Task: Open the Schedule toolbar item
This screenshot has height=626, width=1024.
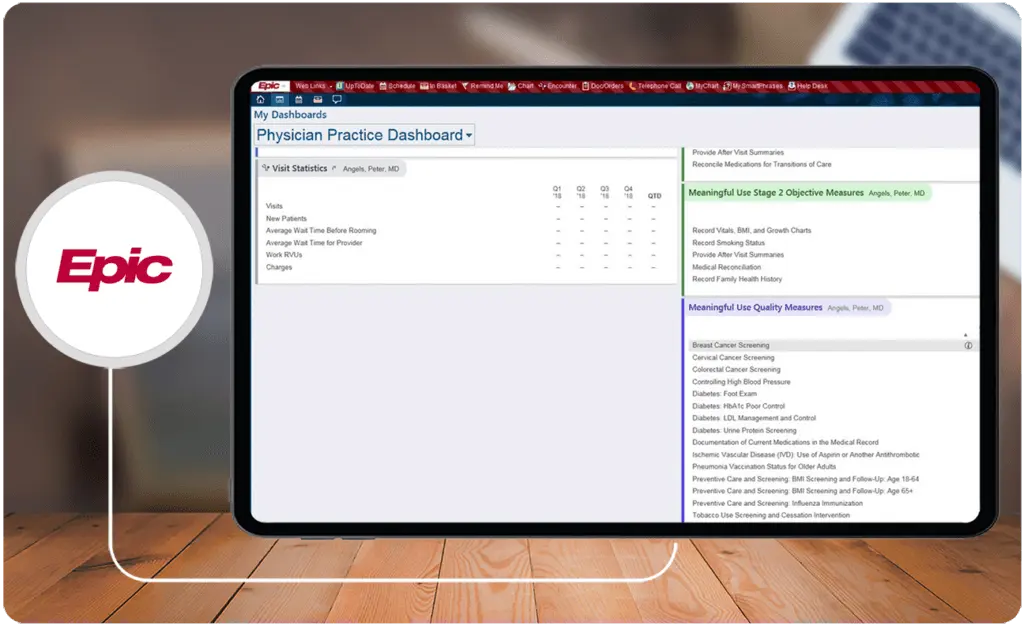Action: pyautogui.click(x=397, y=86)
